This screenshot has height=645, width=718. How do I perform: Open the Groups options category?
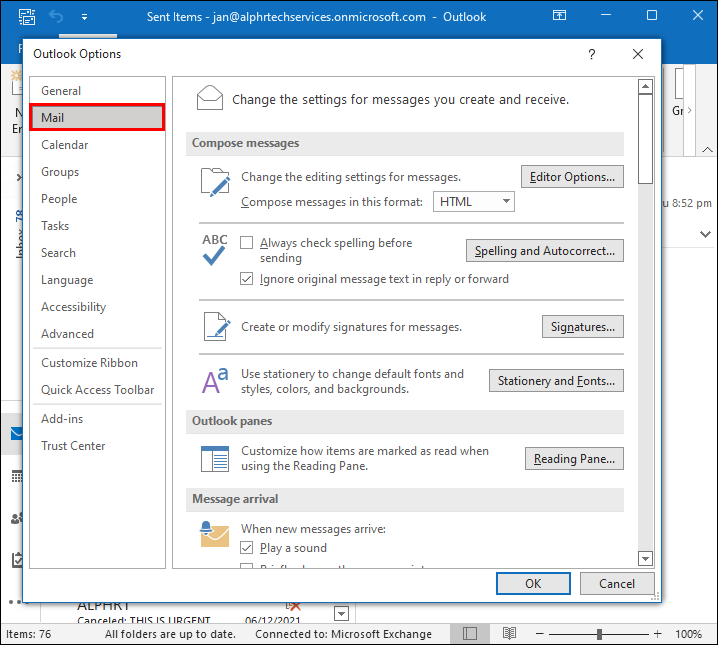[97, 172]
